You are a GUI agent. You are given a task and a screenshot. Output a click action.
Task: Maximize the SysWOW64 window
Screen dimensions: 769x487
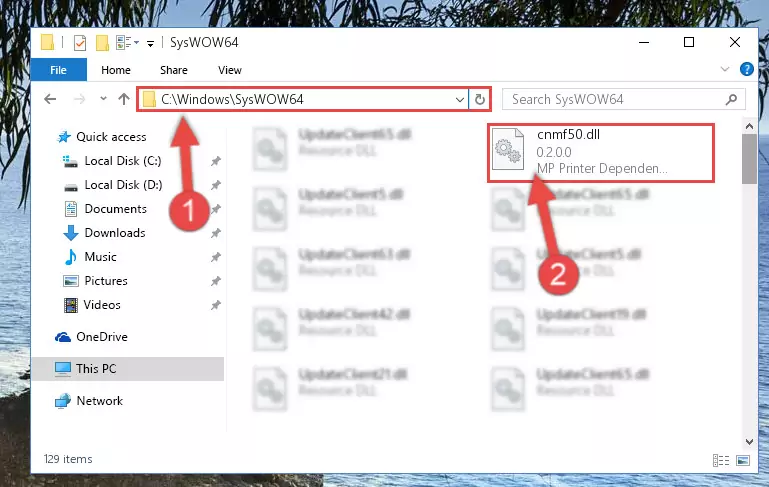tap(689, 43)
